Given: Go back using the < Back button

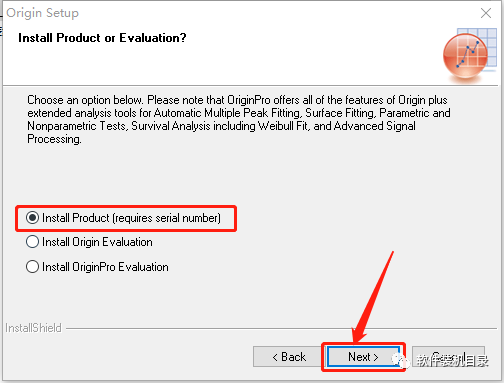Looking at the screenshot, I should pos(288,357).
